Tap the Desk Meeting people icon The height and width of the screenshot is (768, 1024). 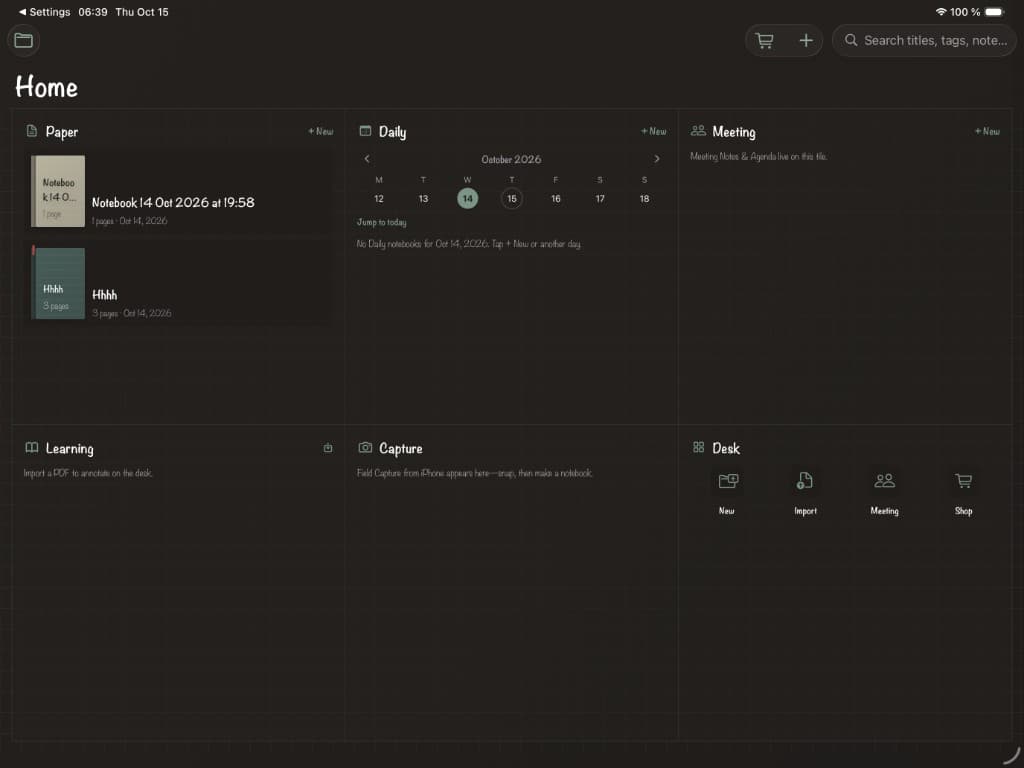[x=884, y=481]
